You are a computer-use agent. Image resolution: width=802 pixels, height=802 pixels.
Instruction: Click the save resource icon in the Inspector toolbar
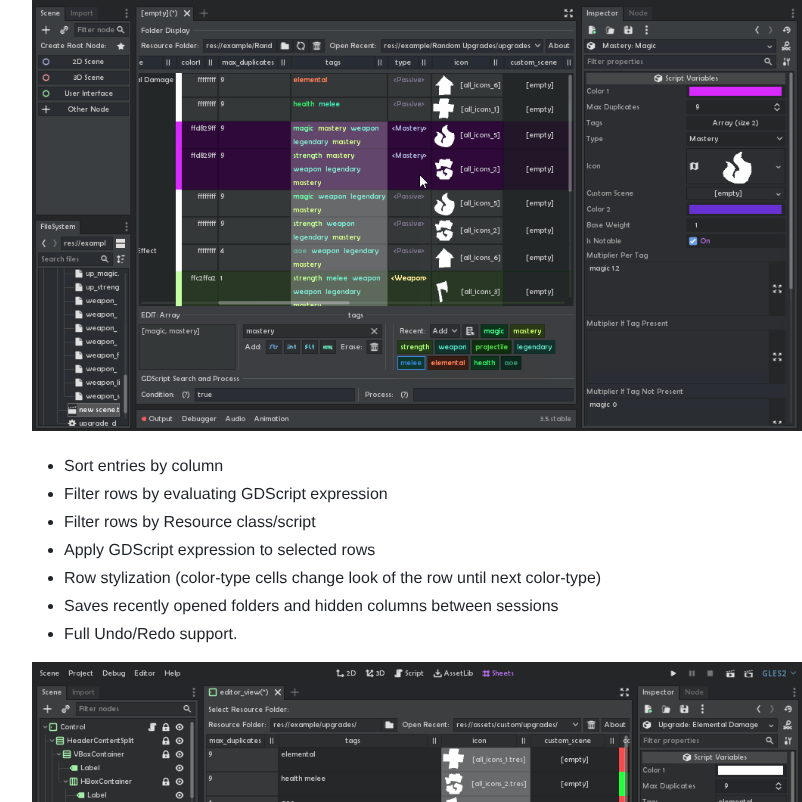[x=627, y=29]
